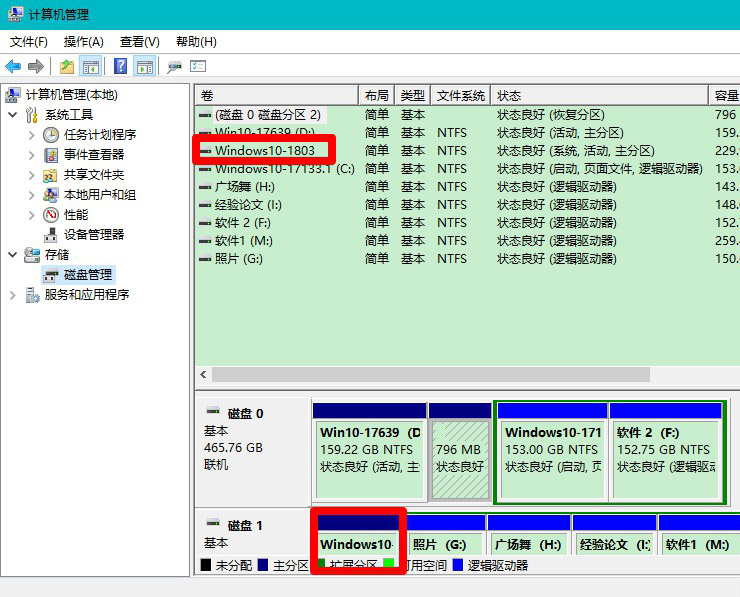Toggle the Show/Hide Console Tree icon
The height and width of the screenshot is (597, 740).
click(x=90, y=66)
